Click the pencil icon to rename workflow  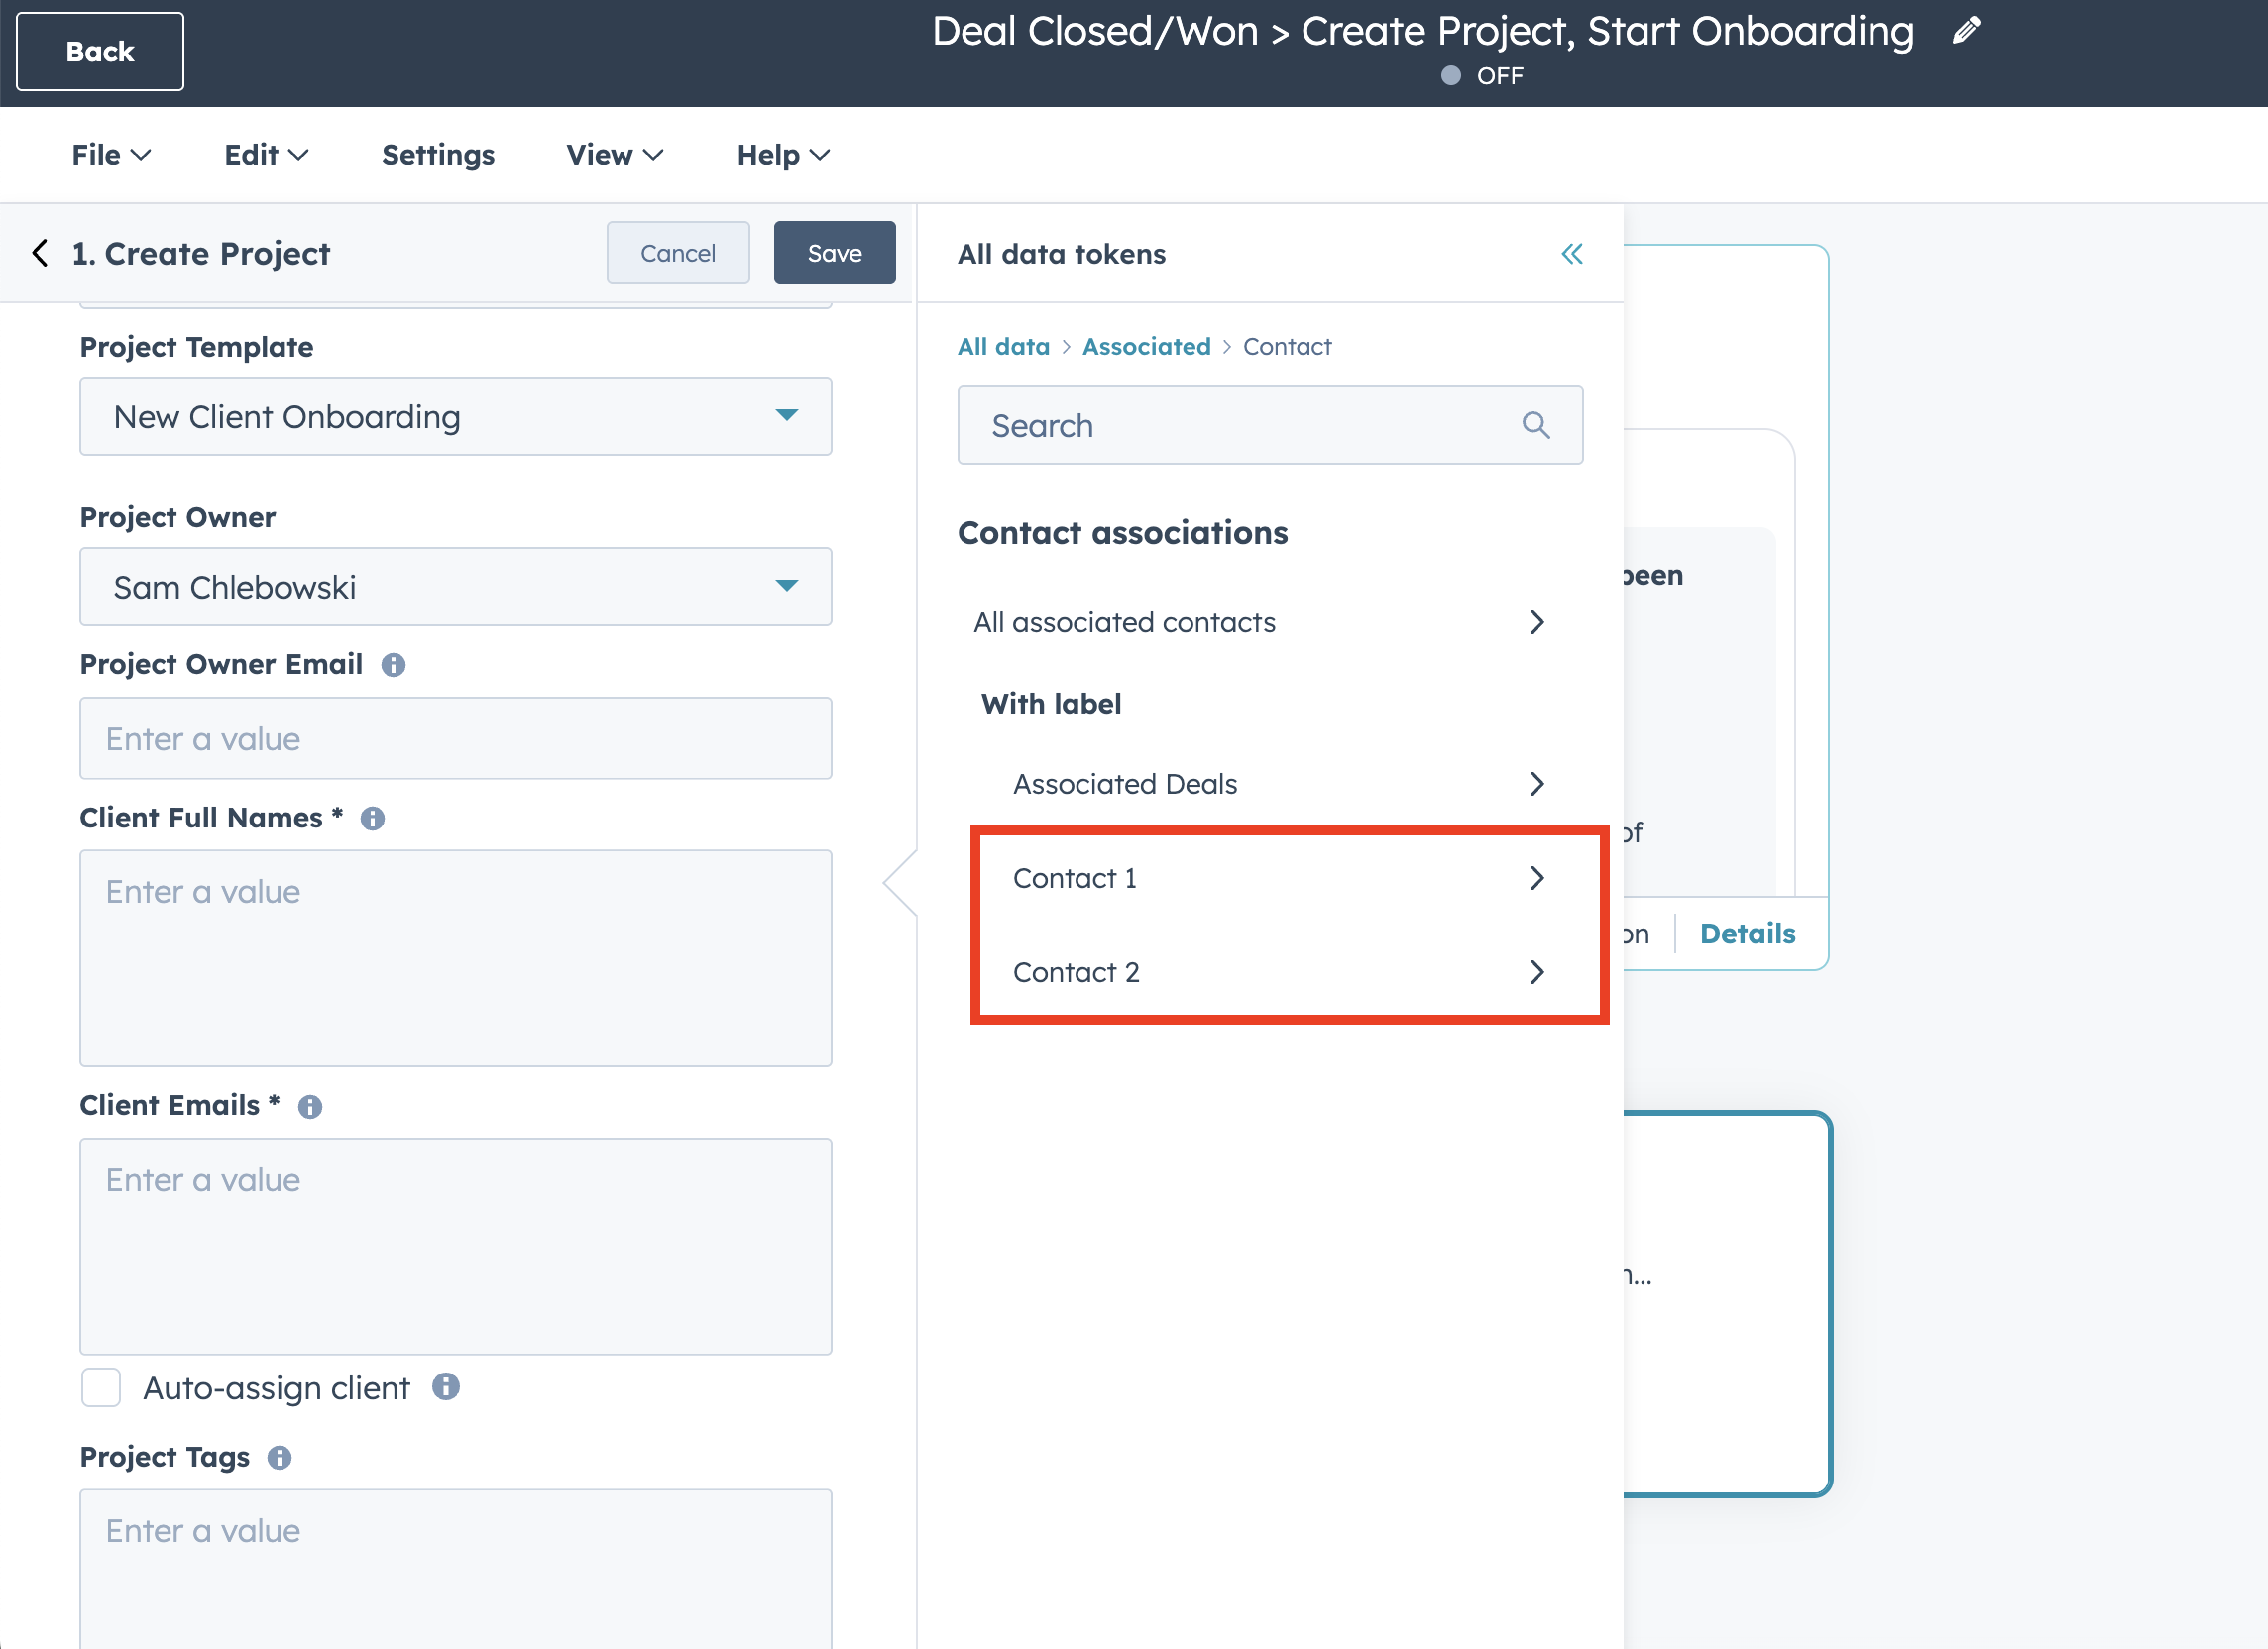1965,31
